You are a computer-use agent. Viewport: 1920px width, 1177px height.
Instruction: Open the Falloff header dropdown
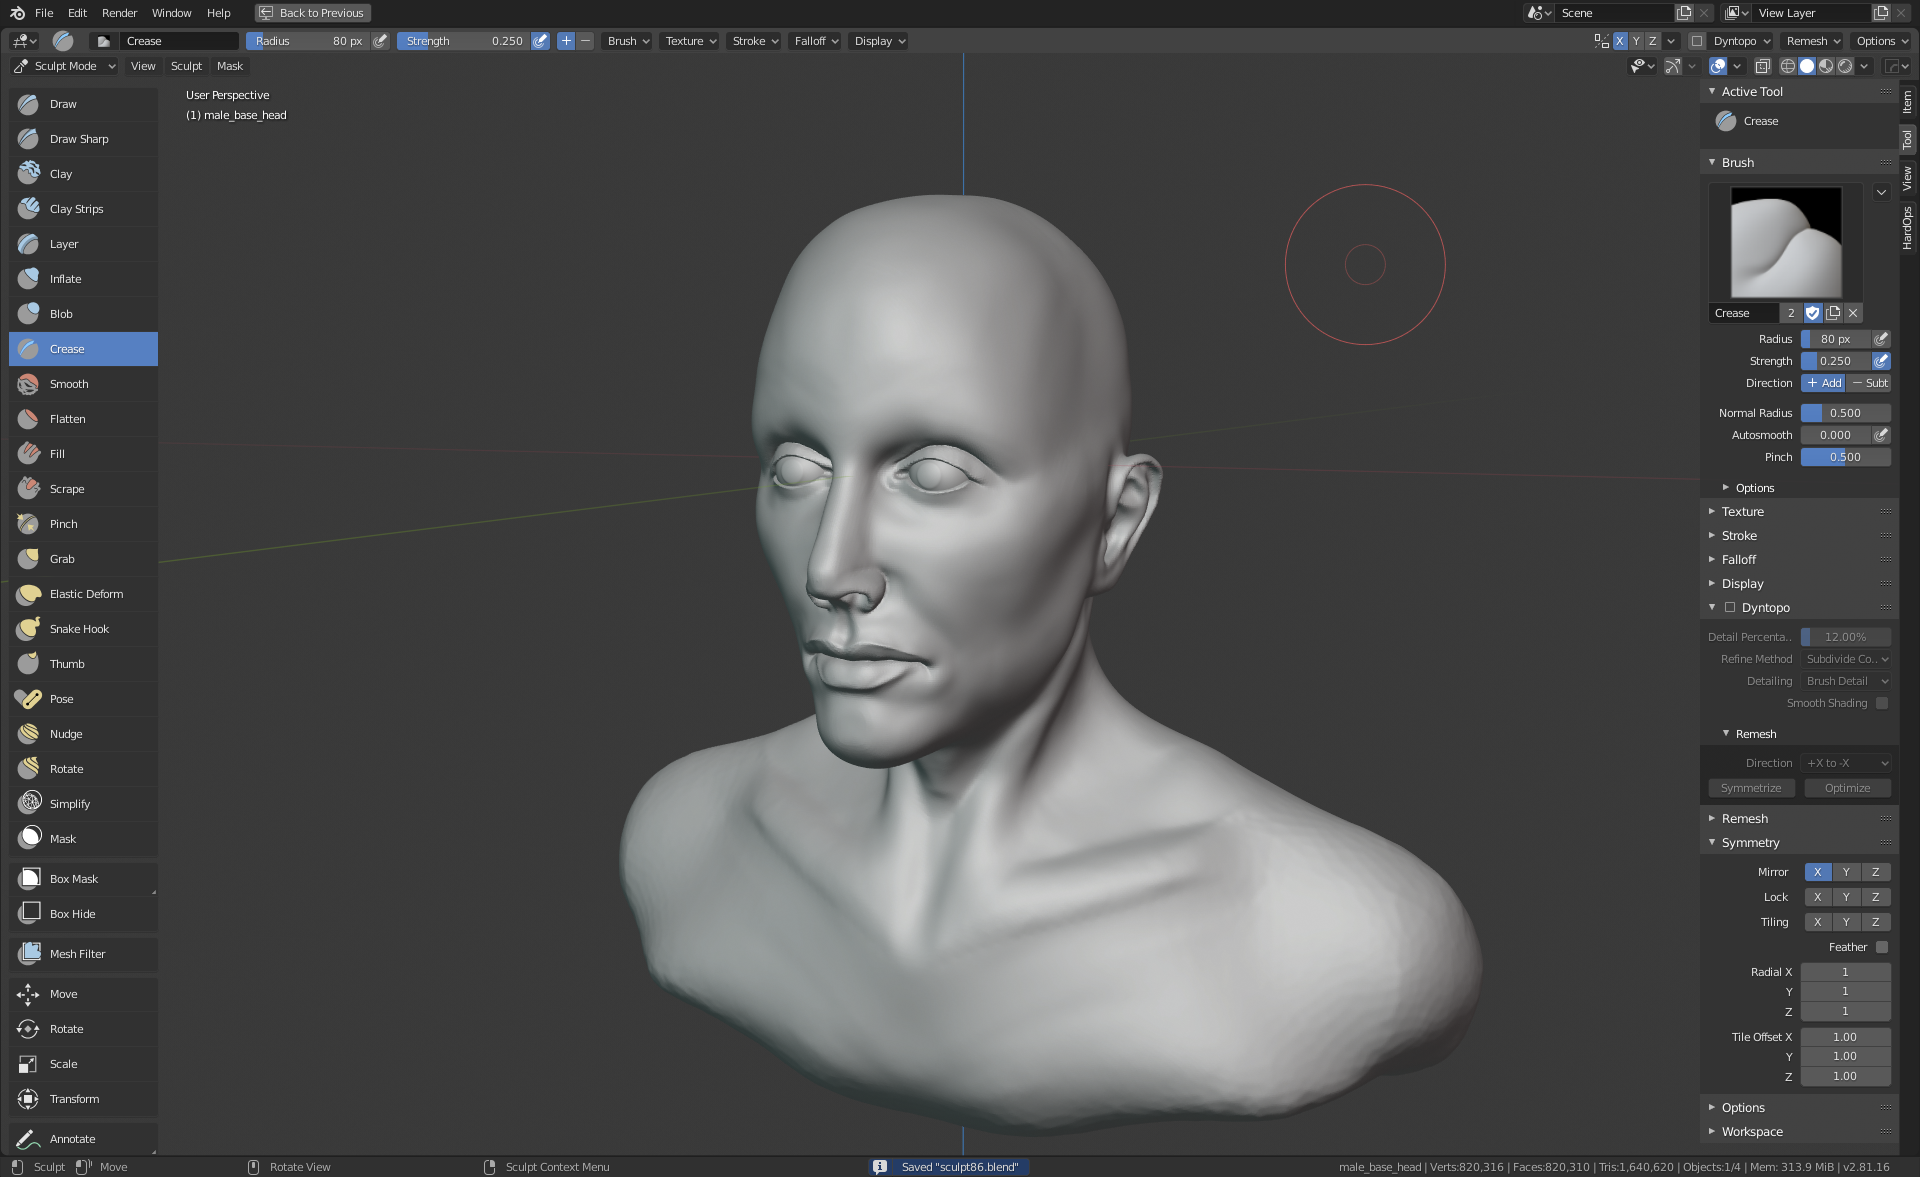point(816,41)
